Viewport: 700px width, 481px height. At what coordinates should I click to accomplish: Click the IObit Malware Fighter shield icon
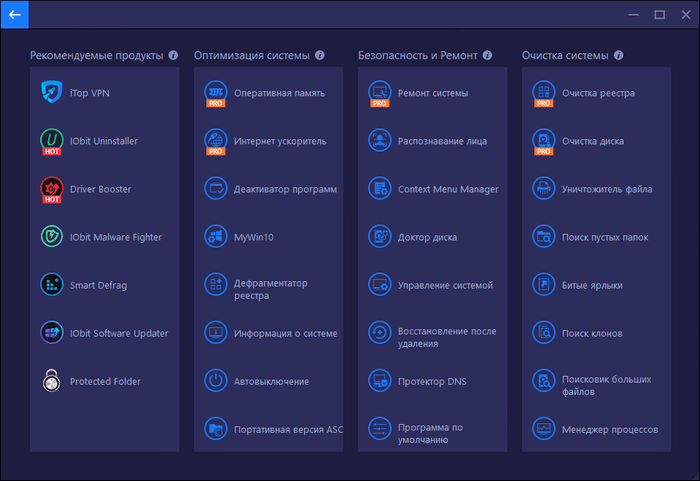(x=52, y=237)
